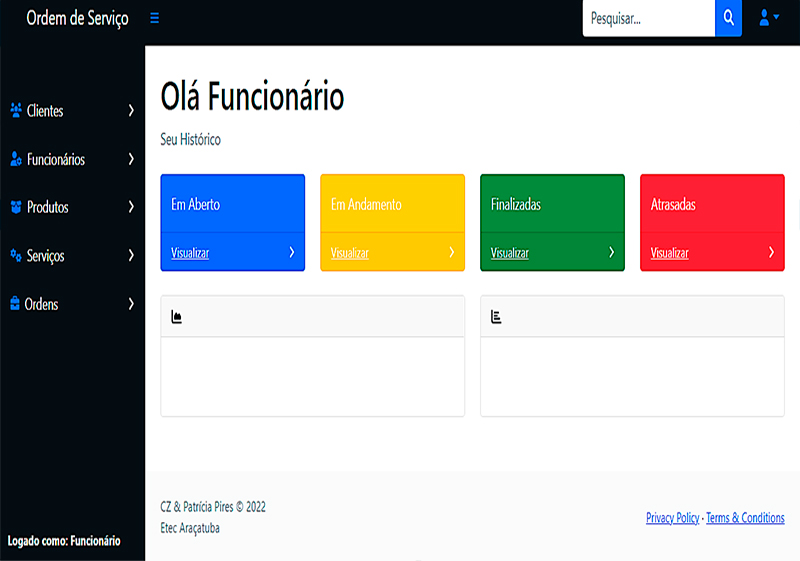Click the Serviços gears icon
Image resolution: width=800 pixels, height=561 pixels.
(x=16, y=256)
